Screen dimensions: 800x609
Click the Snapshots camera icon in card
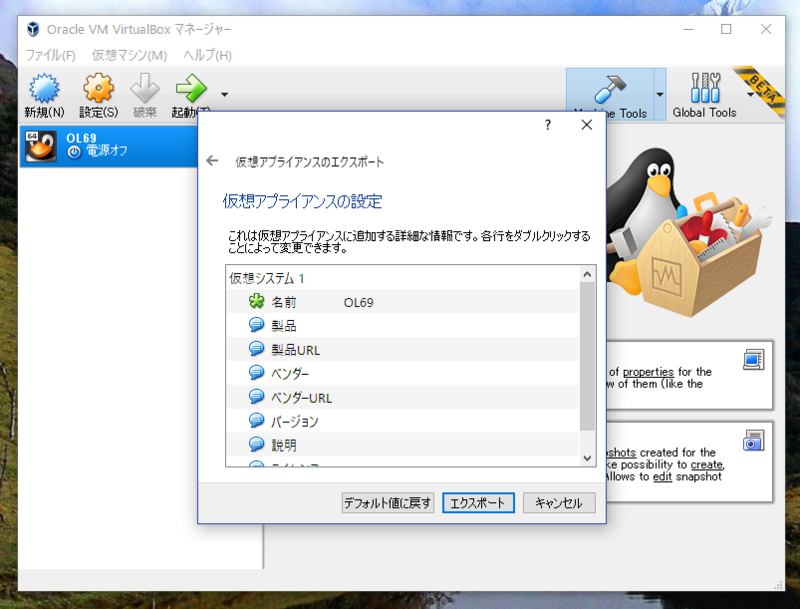(754, 441)
